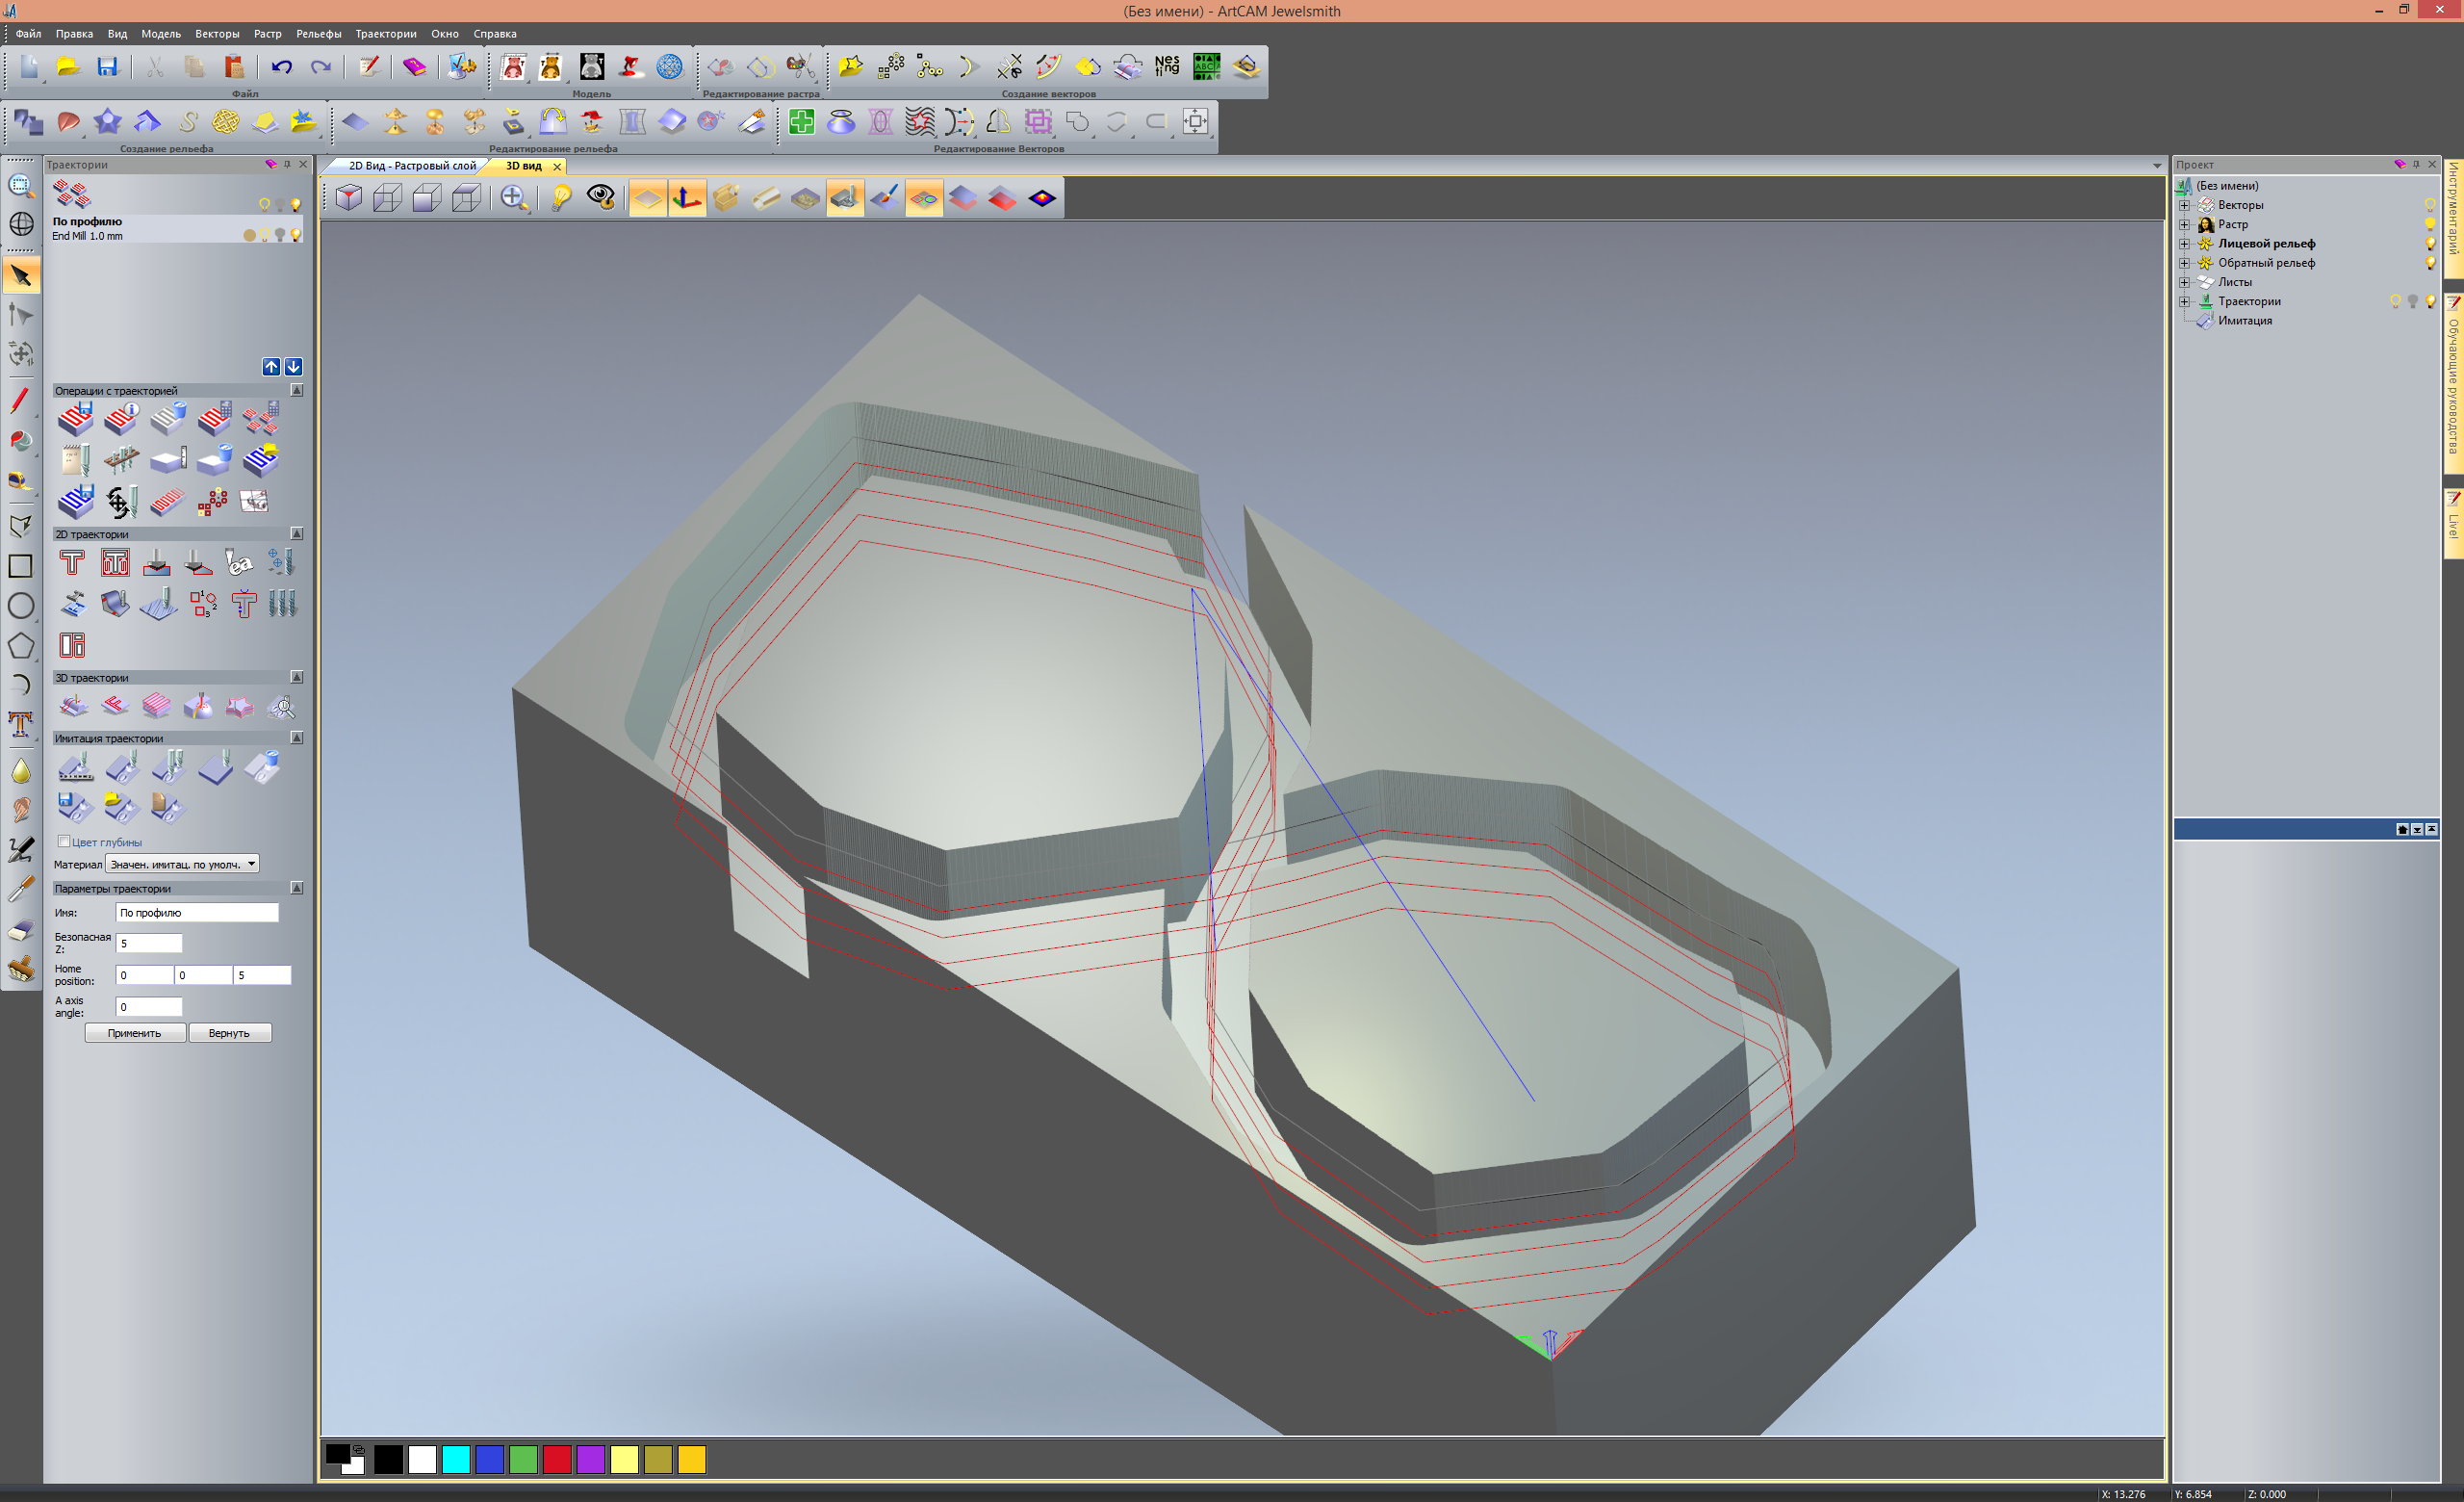Expand the Векторы tree node
The width and height of the screenshot is (2464, 1502).
2184,205
